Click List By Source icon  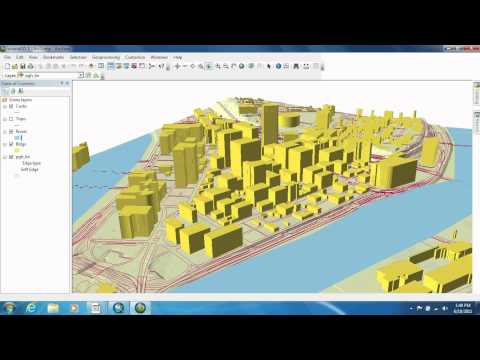[13, 91]
